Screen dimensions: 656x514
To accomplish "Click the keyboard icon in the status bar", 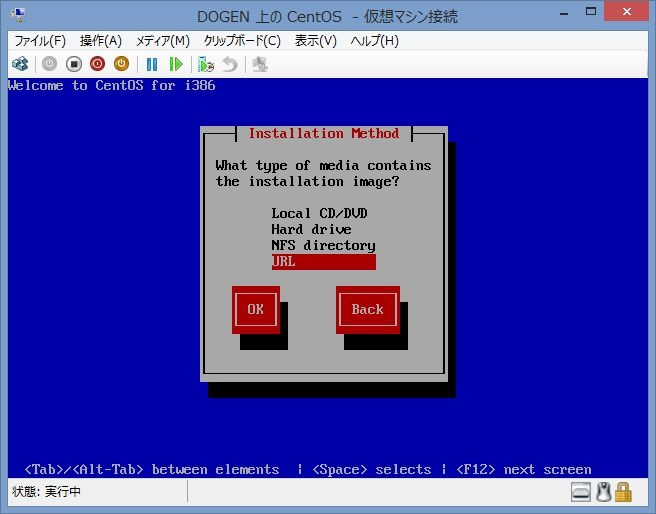I will (x=582, y=492).
